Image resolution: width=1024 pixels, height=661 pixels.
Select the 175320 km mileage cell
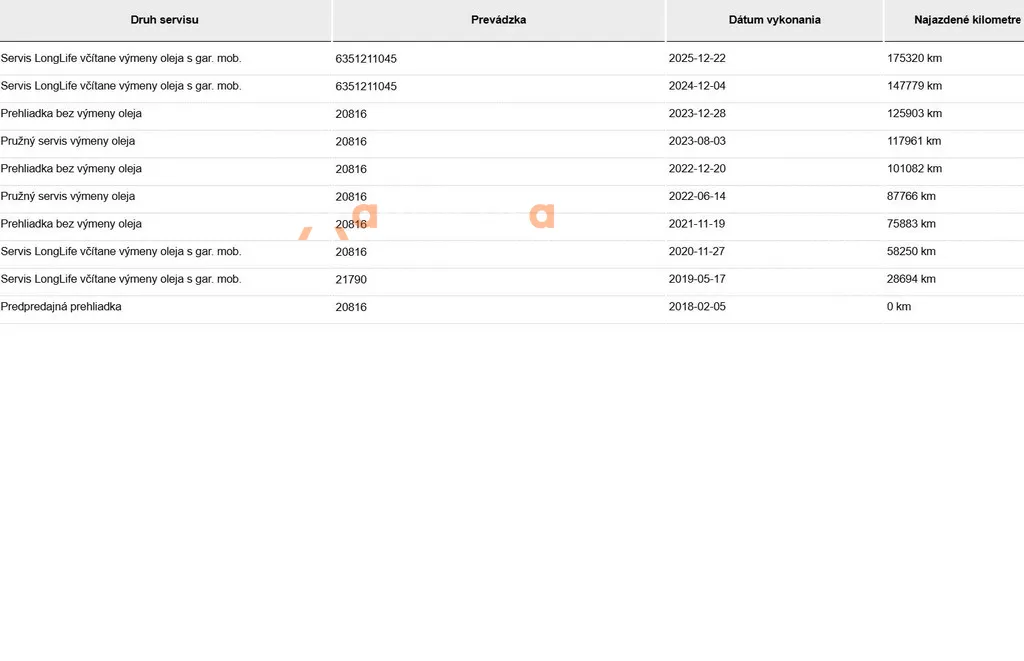click(914, 58)
